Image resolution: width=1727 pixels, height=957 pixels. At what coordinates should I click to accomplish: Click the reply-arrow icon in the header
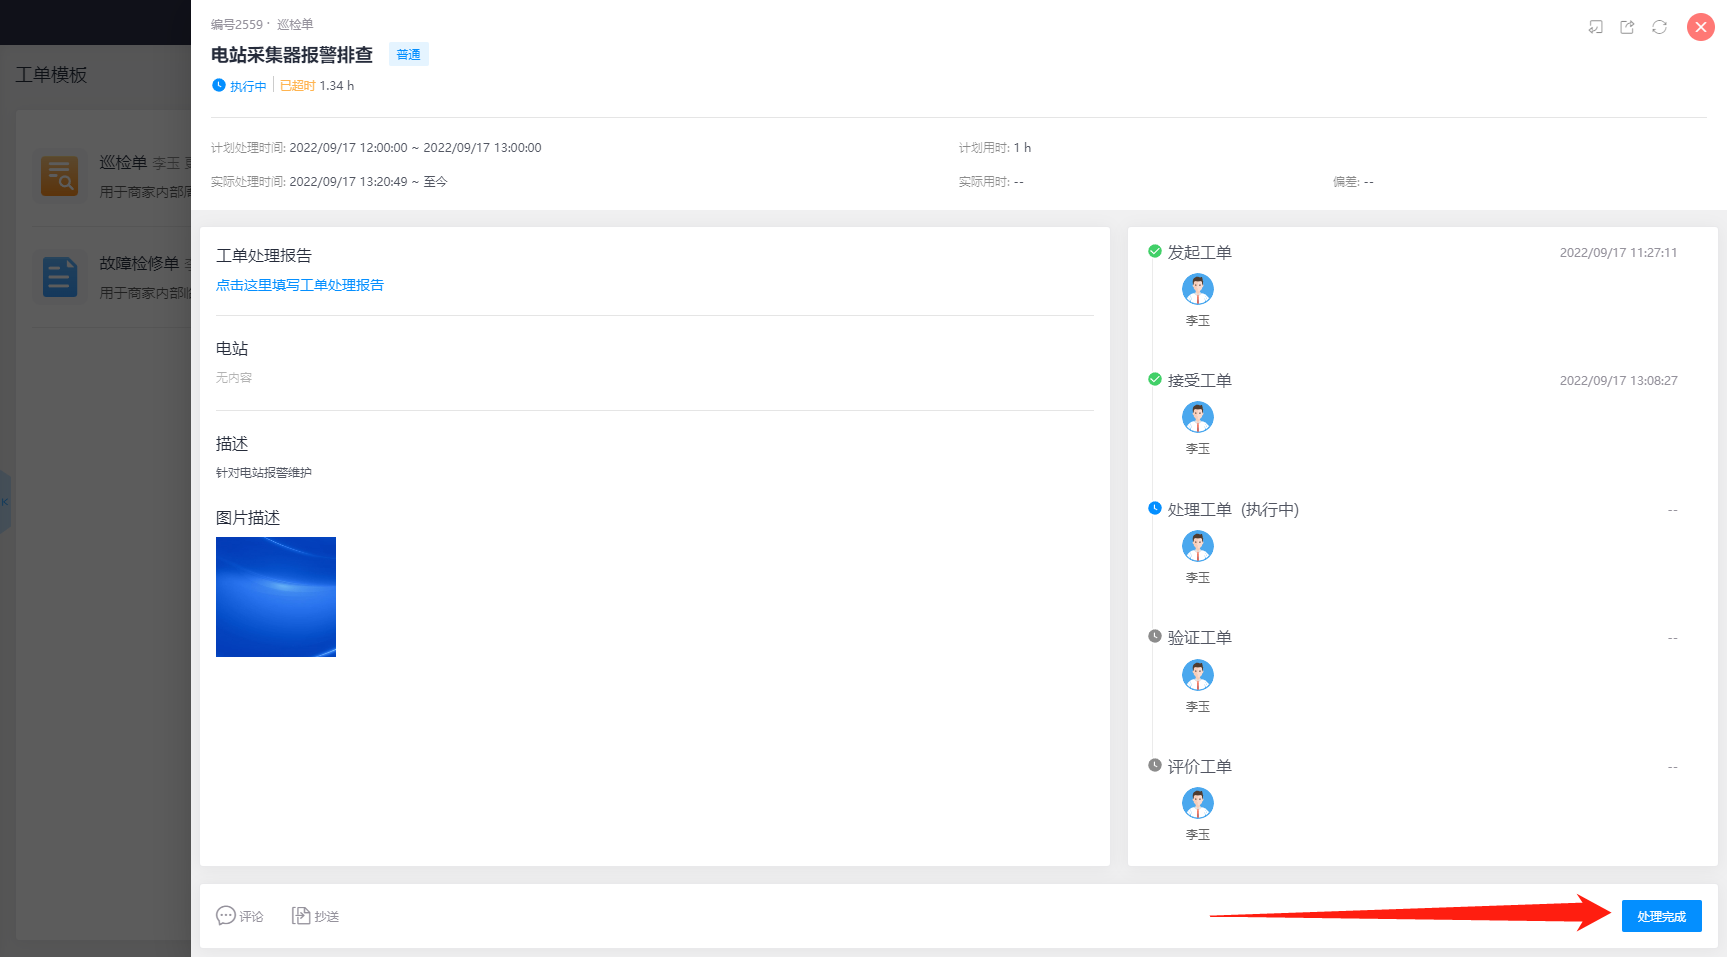click(x=1595, y=27)
